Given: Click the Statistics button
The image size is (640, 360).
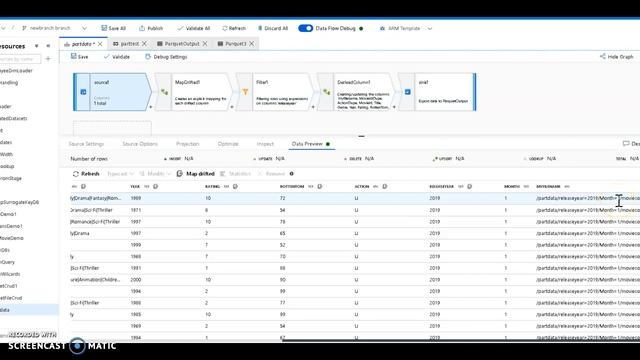Looking at the screenshot, I should [x=236, y=174].
